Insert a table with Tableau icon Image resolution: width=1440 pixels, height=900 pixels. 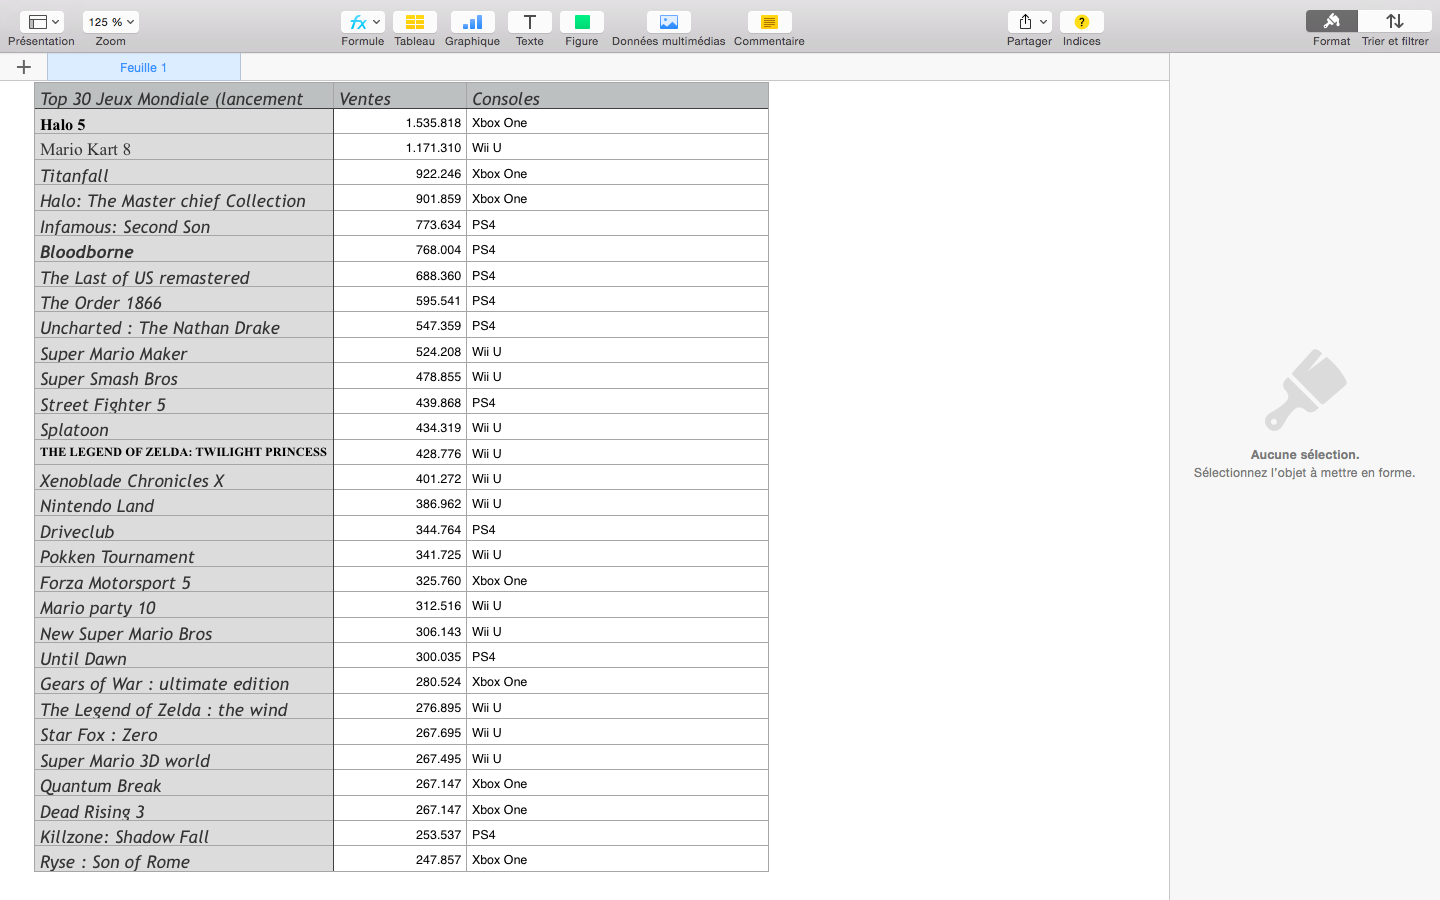coord(414,22)
